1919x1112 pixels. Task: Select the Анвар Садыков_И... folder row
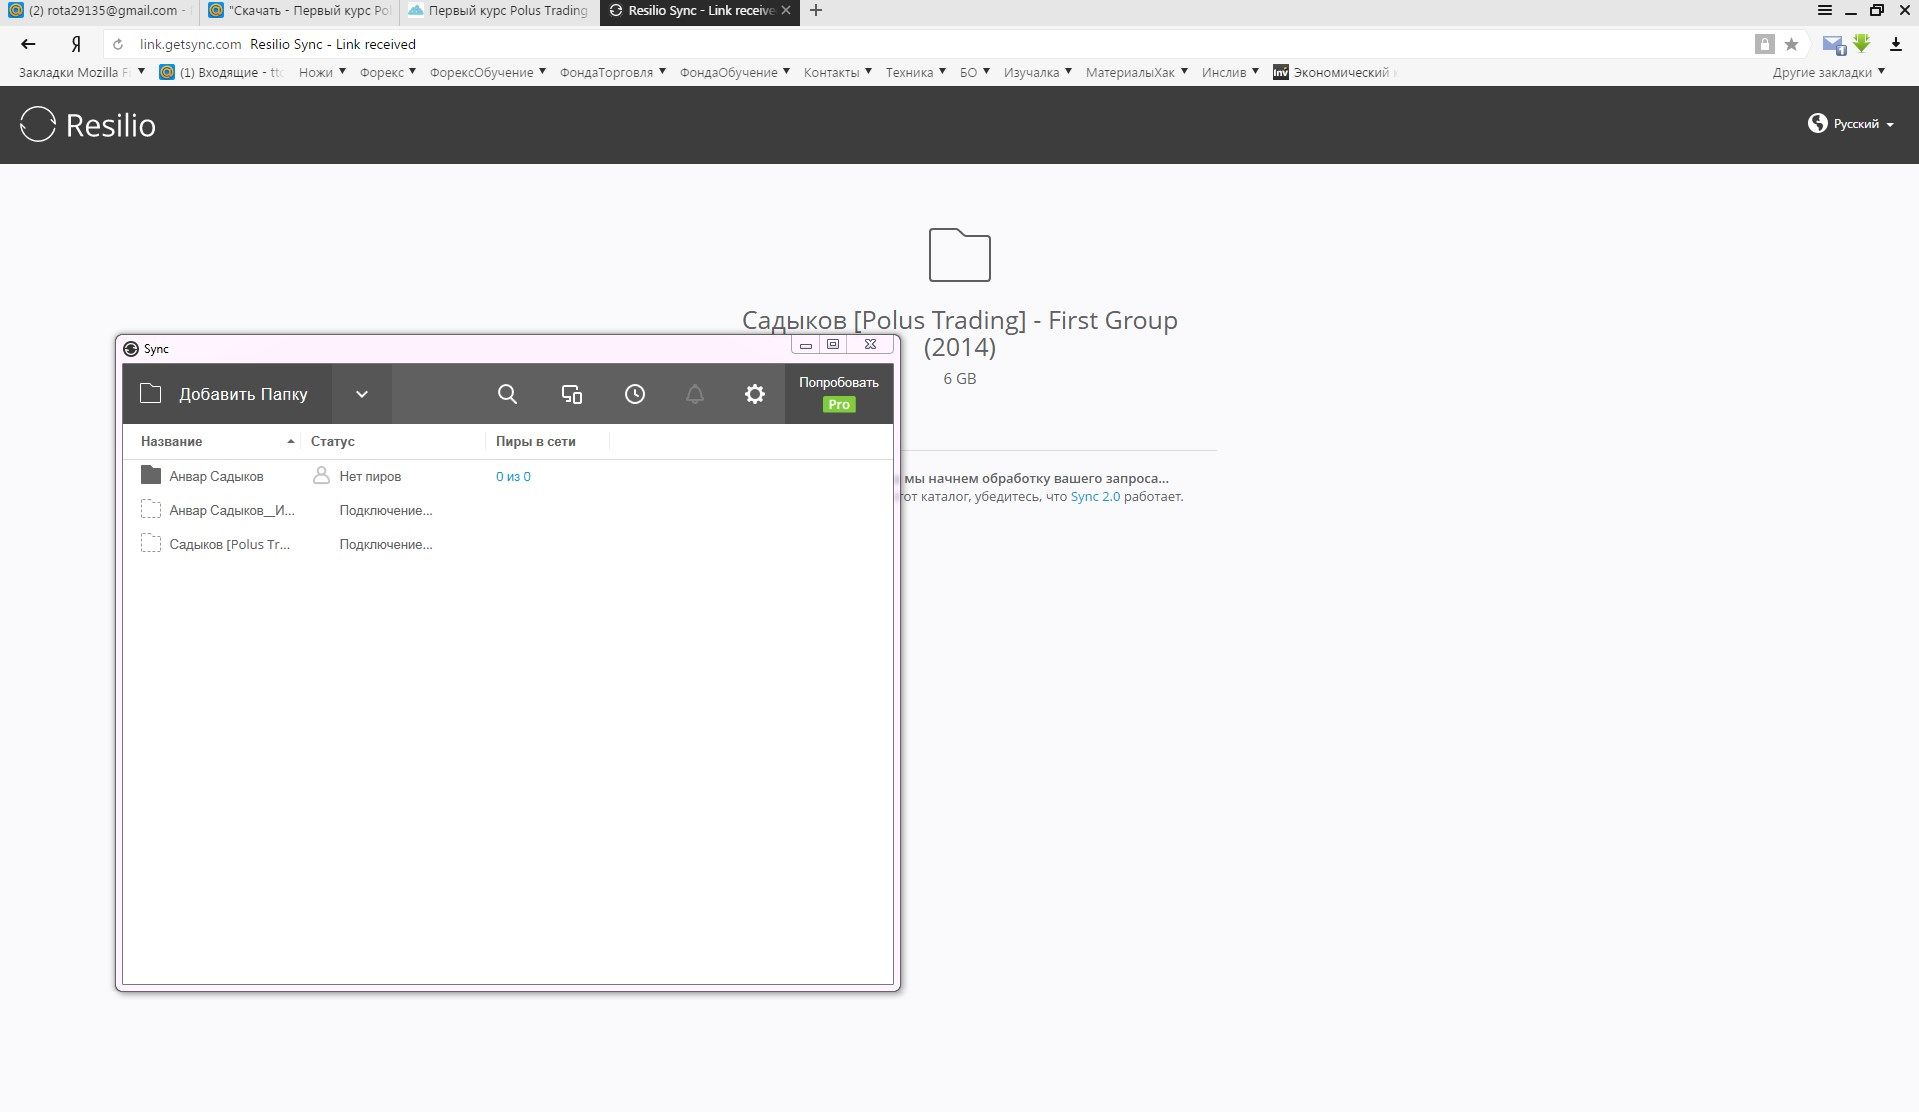[x=507, y=510]
